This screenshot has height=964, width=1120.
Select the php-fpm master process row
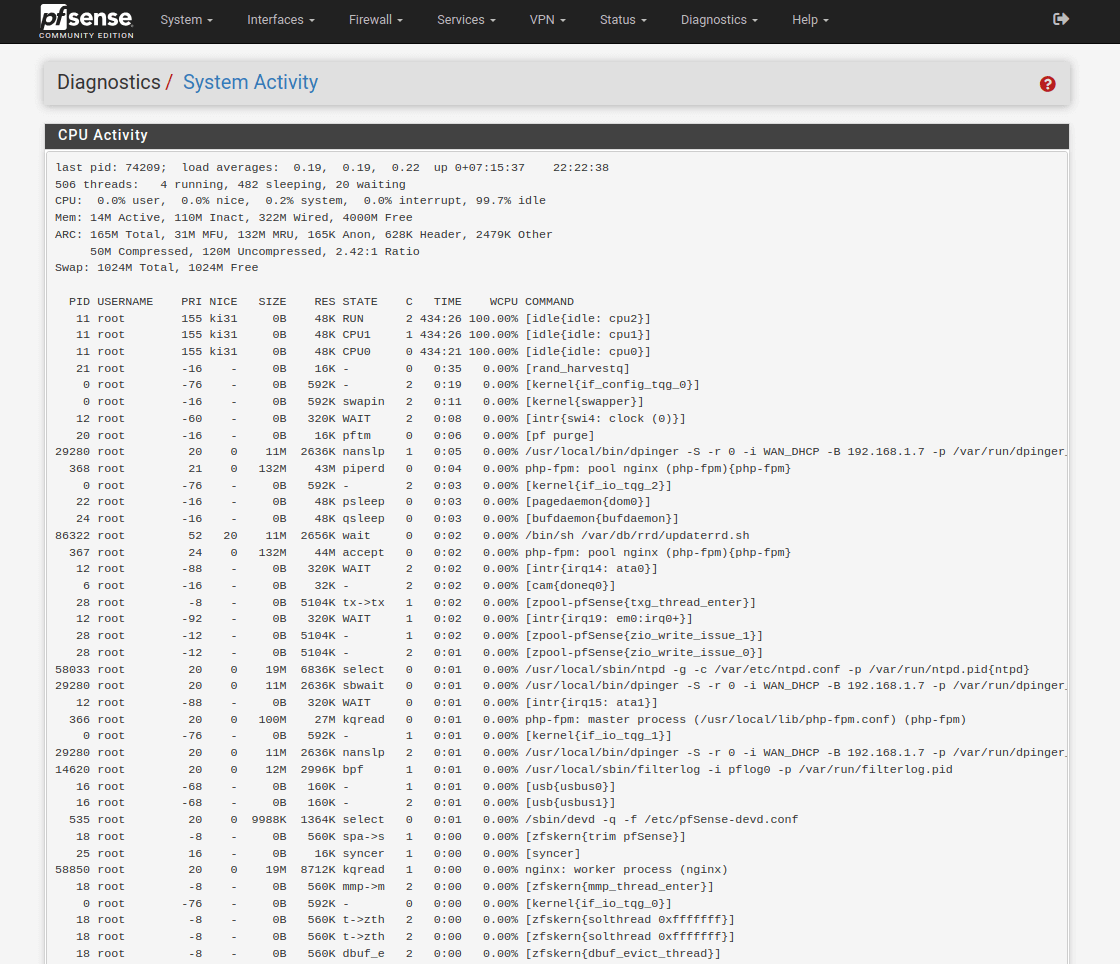click(x=510, y=719)
